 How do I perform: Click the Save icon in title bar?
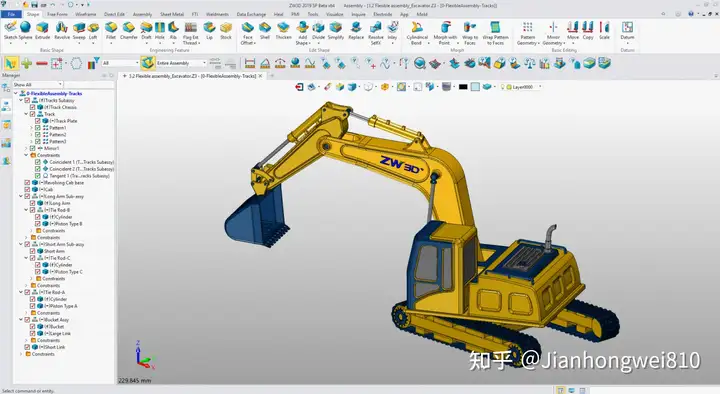point(34,5)
